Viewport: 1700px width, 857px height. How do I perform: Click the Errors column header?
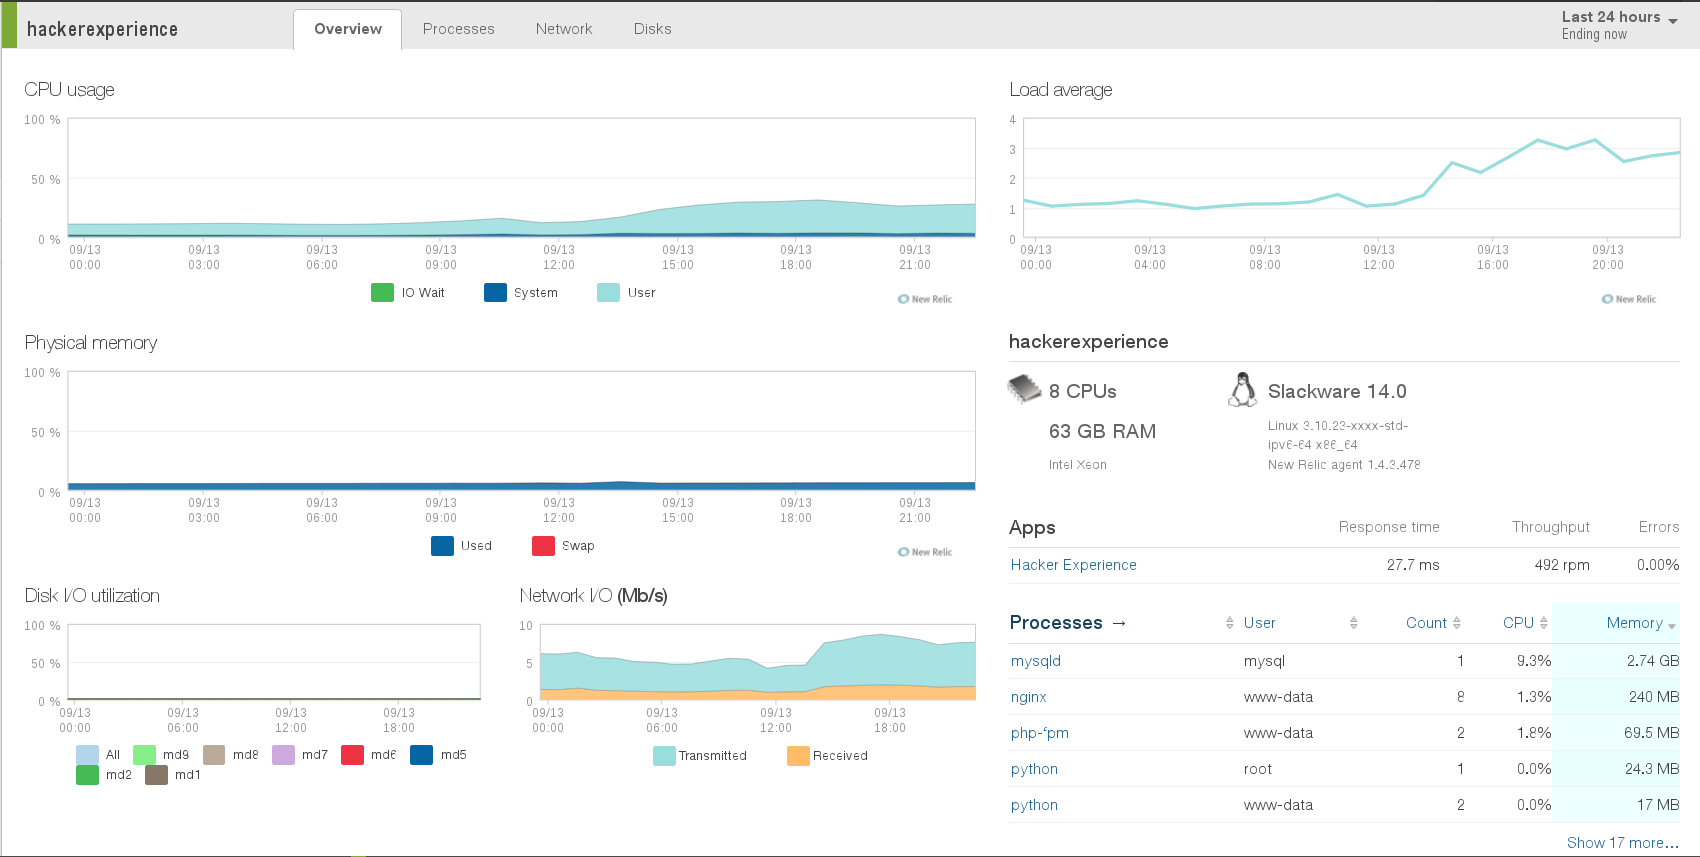[x=1658, y=527]
